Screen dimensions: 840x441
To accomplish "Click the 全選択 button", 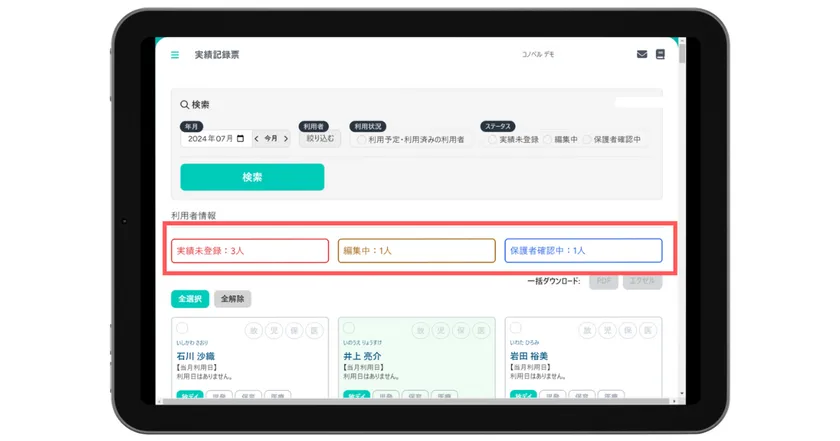I will (x=190, y=299).
